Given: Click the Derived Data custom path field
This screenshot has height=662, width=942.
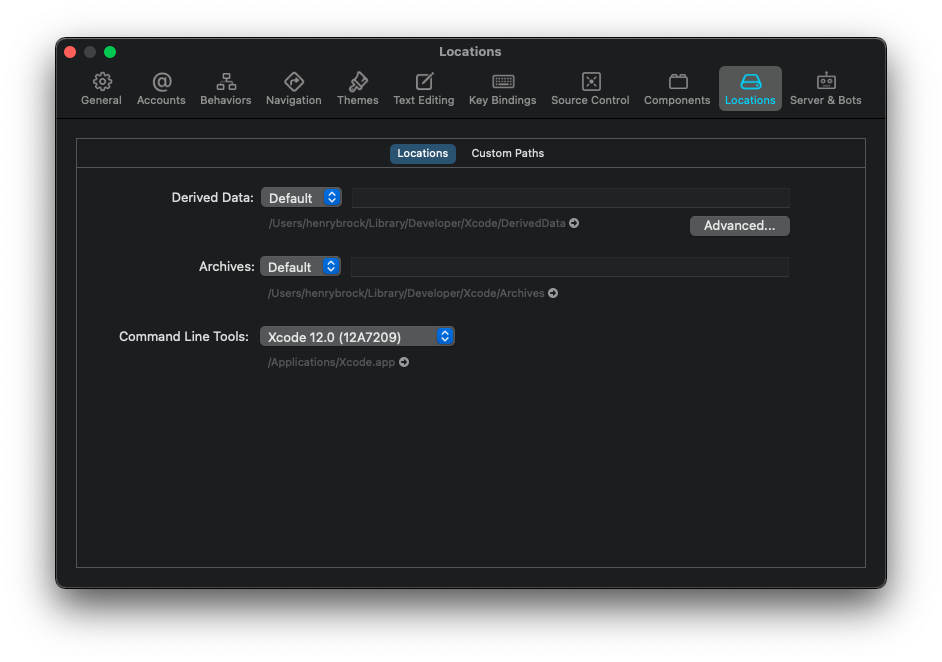Looking at the screenshot, I should pyautogui.click(x=570, y=197).
